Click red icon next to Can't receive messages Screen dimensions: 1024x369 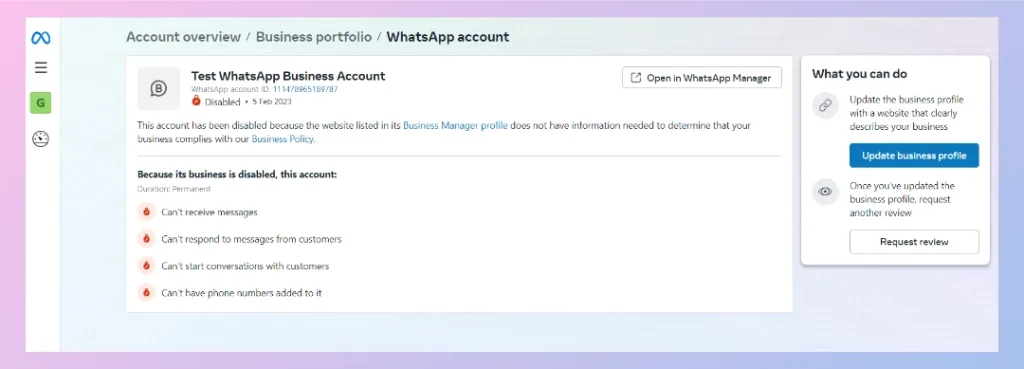pyautogui.click(x=146, y=212)
